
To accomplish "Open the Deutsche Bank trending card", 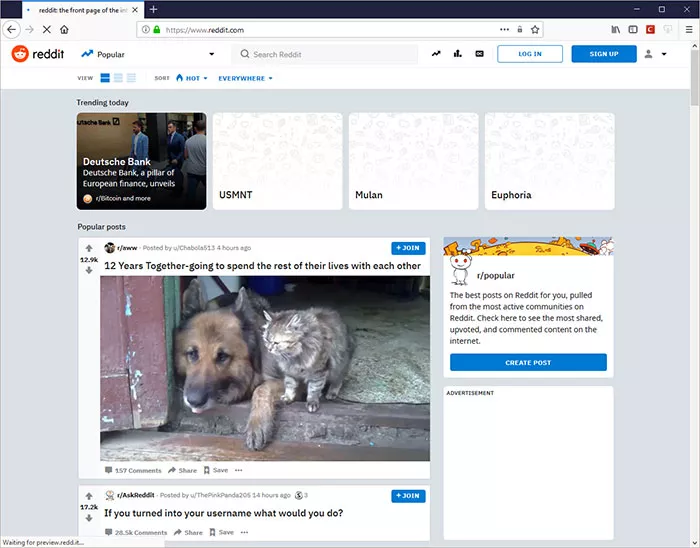I will (142, 161).
